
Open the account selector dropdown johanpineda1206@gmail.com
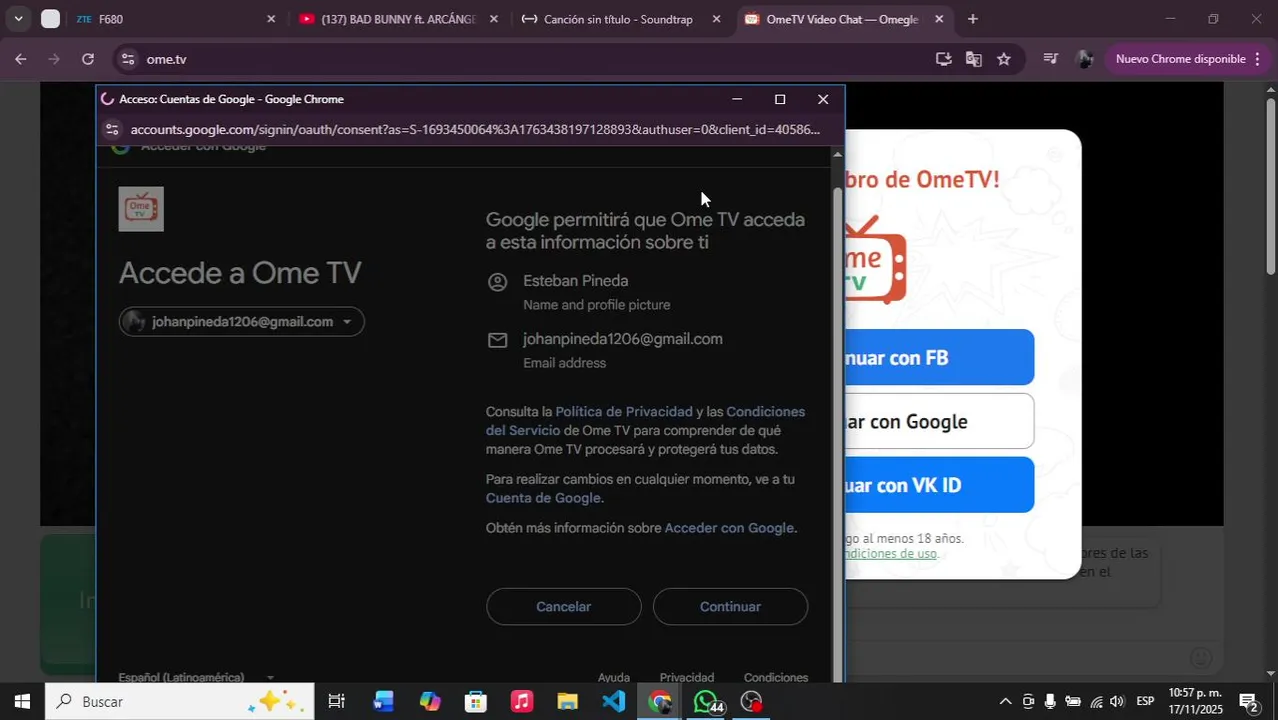click(x=241, y=322)
